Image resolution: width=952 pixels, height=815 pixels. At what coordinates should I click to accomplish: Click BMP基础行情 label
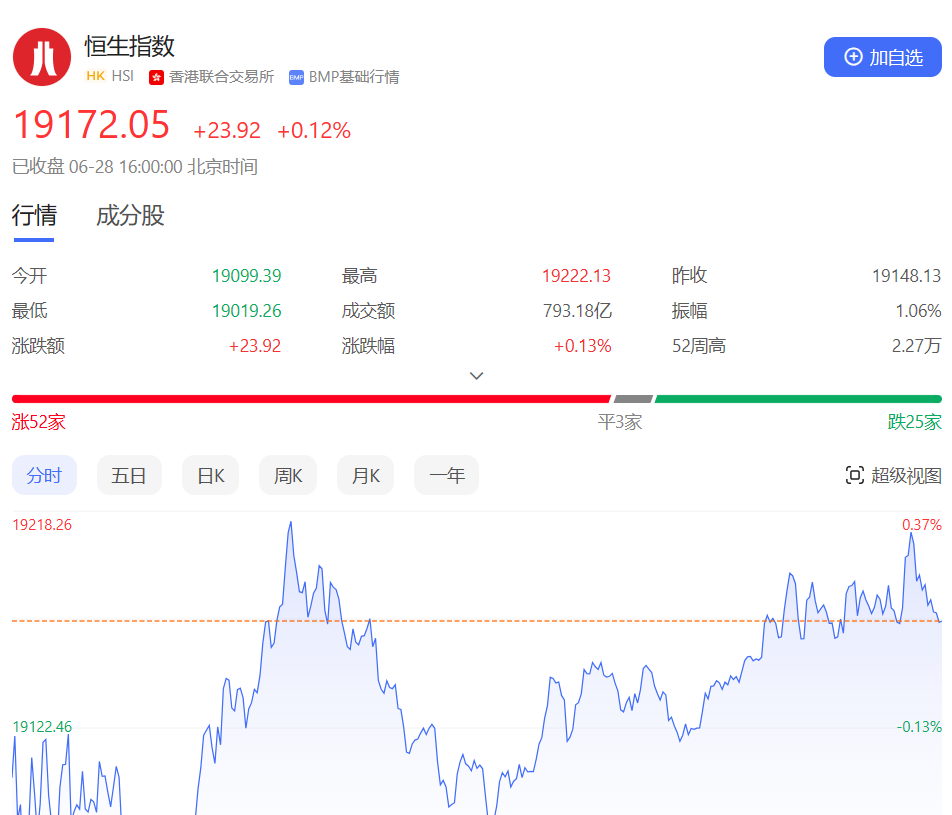point(353,77)
